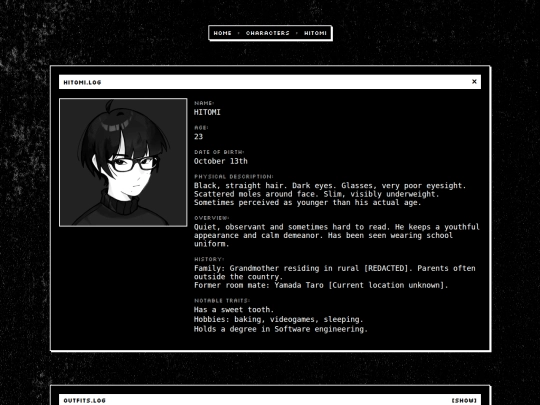Screen dimensions: 540x405
Task: Select the age value 23
Action: click(198, 137)
